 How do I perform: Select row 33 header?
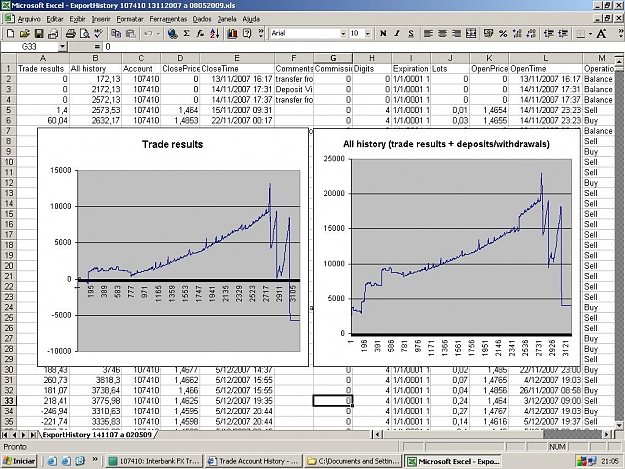pyautogui.click(x=8, y=401)
